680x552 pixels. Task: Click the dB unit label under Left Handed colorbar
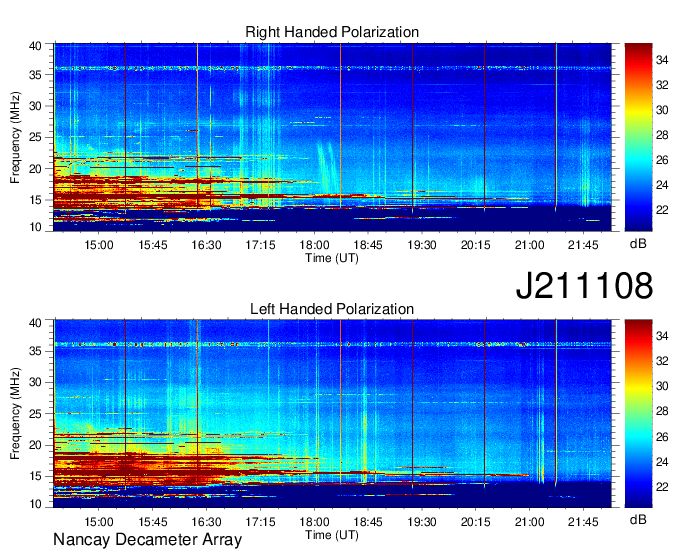[x=638, y=520]
